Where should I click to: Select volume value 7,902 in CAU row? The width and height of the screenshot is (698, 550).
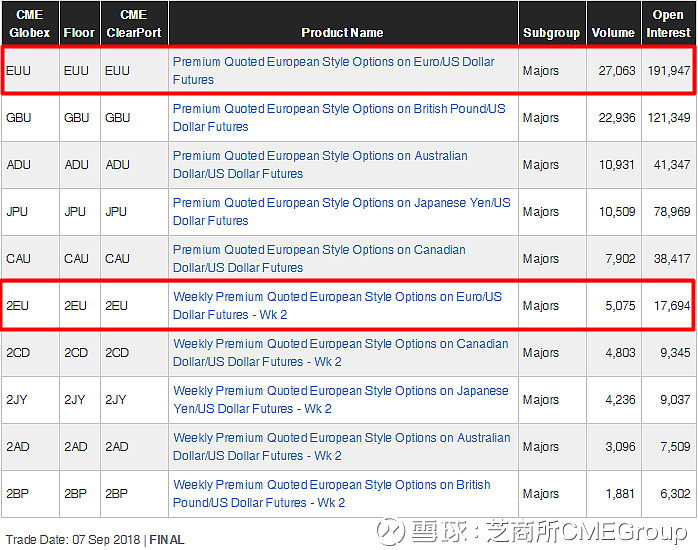(x=620, y=259)
